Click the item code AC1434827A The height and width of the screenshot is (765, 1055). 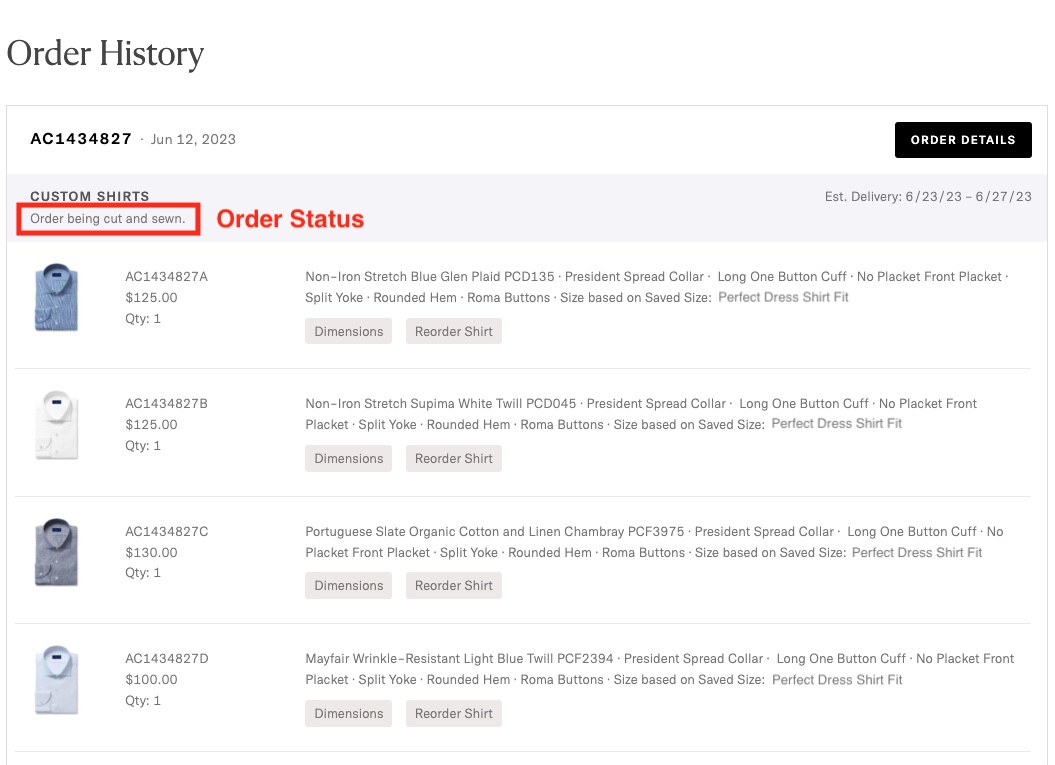(166, 276)
